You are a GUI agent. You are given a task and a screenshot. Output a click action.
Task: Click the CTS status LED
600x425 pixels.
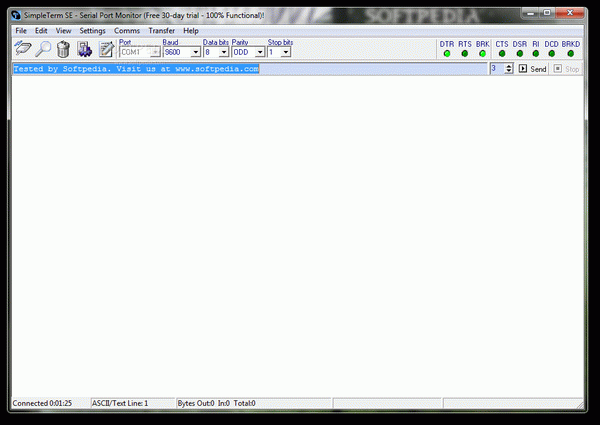(502, 54)
